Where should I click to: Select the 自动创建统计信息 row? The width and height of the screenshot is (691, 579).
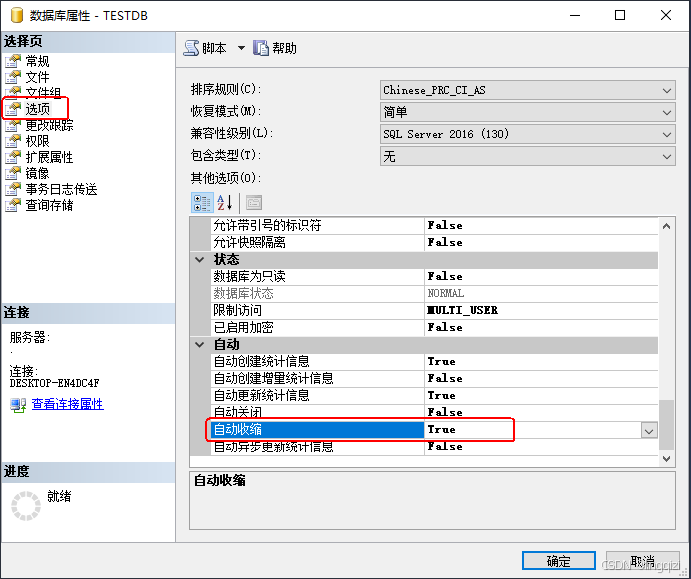point(435,361)
